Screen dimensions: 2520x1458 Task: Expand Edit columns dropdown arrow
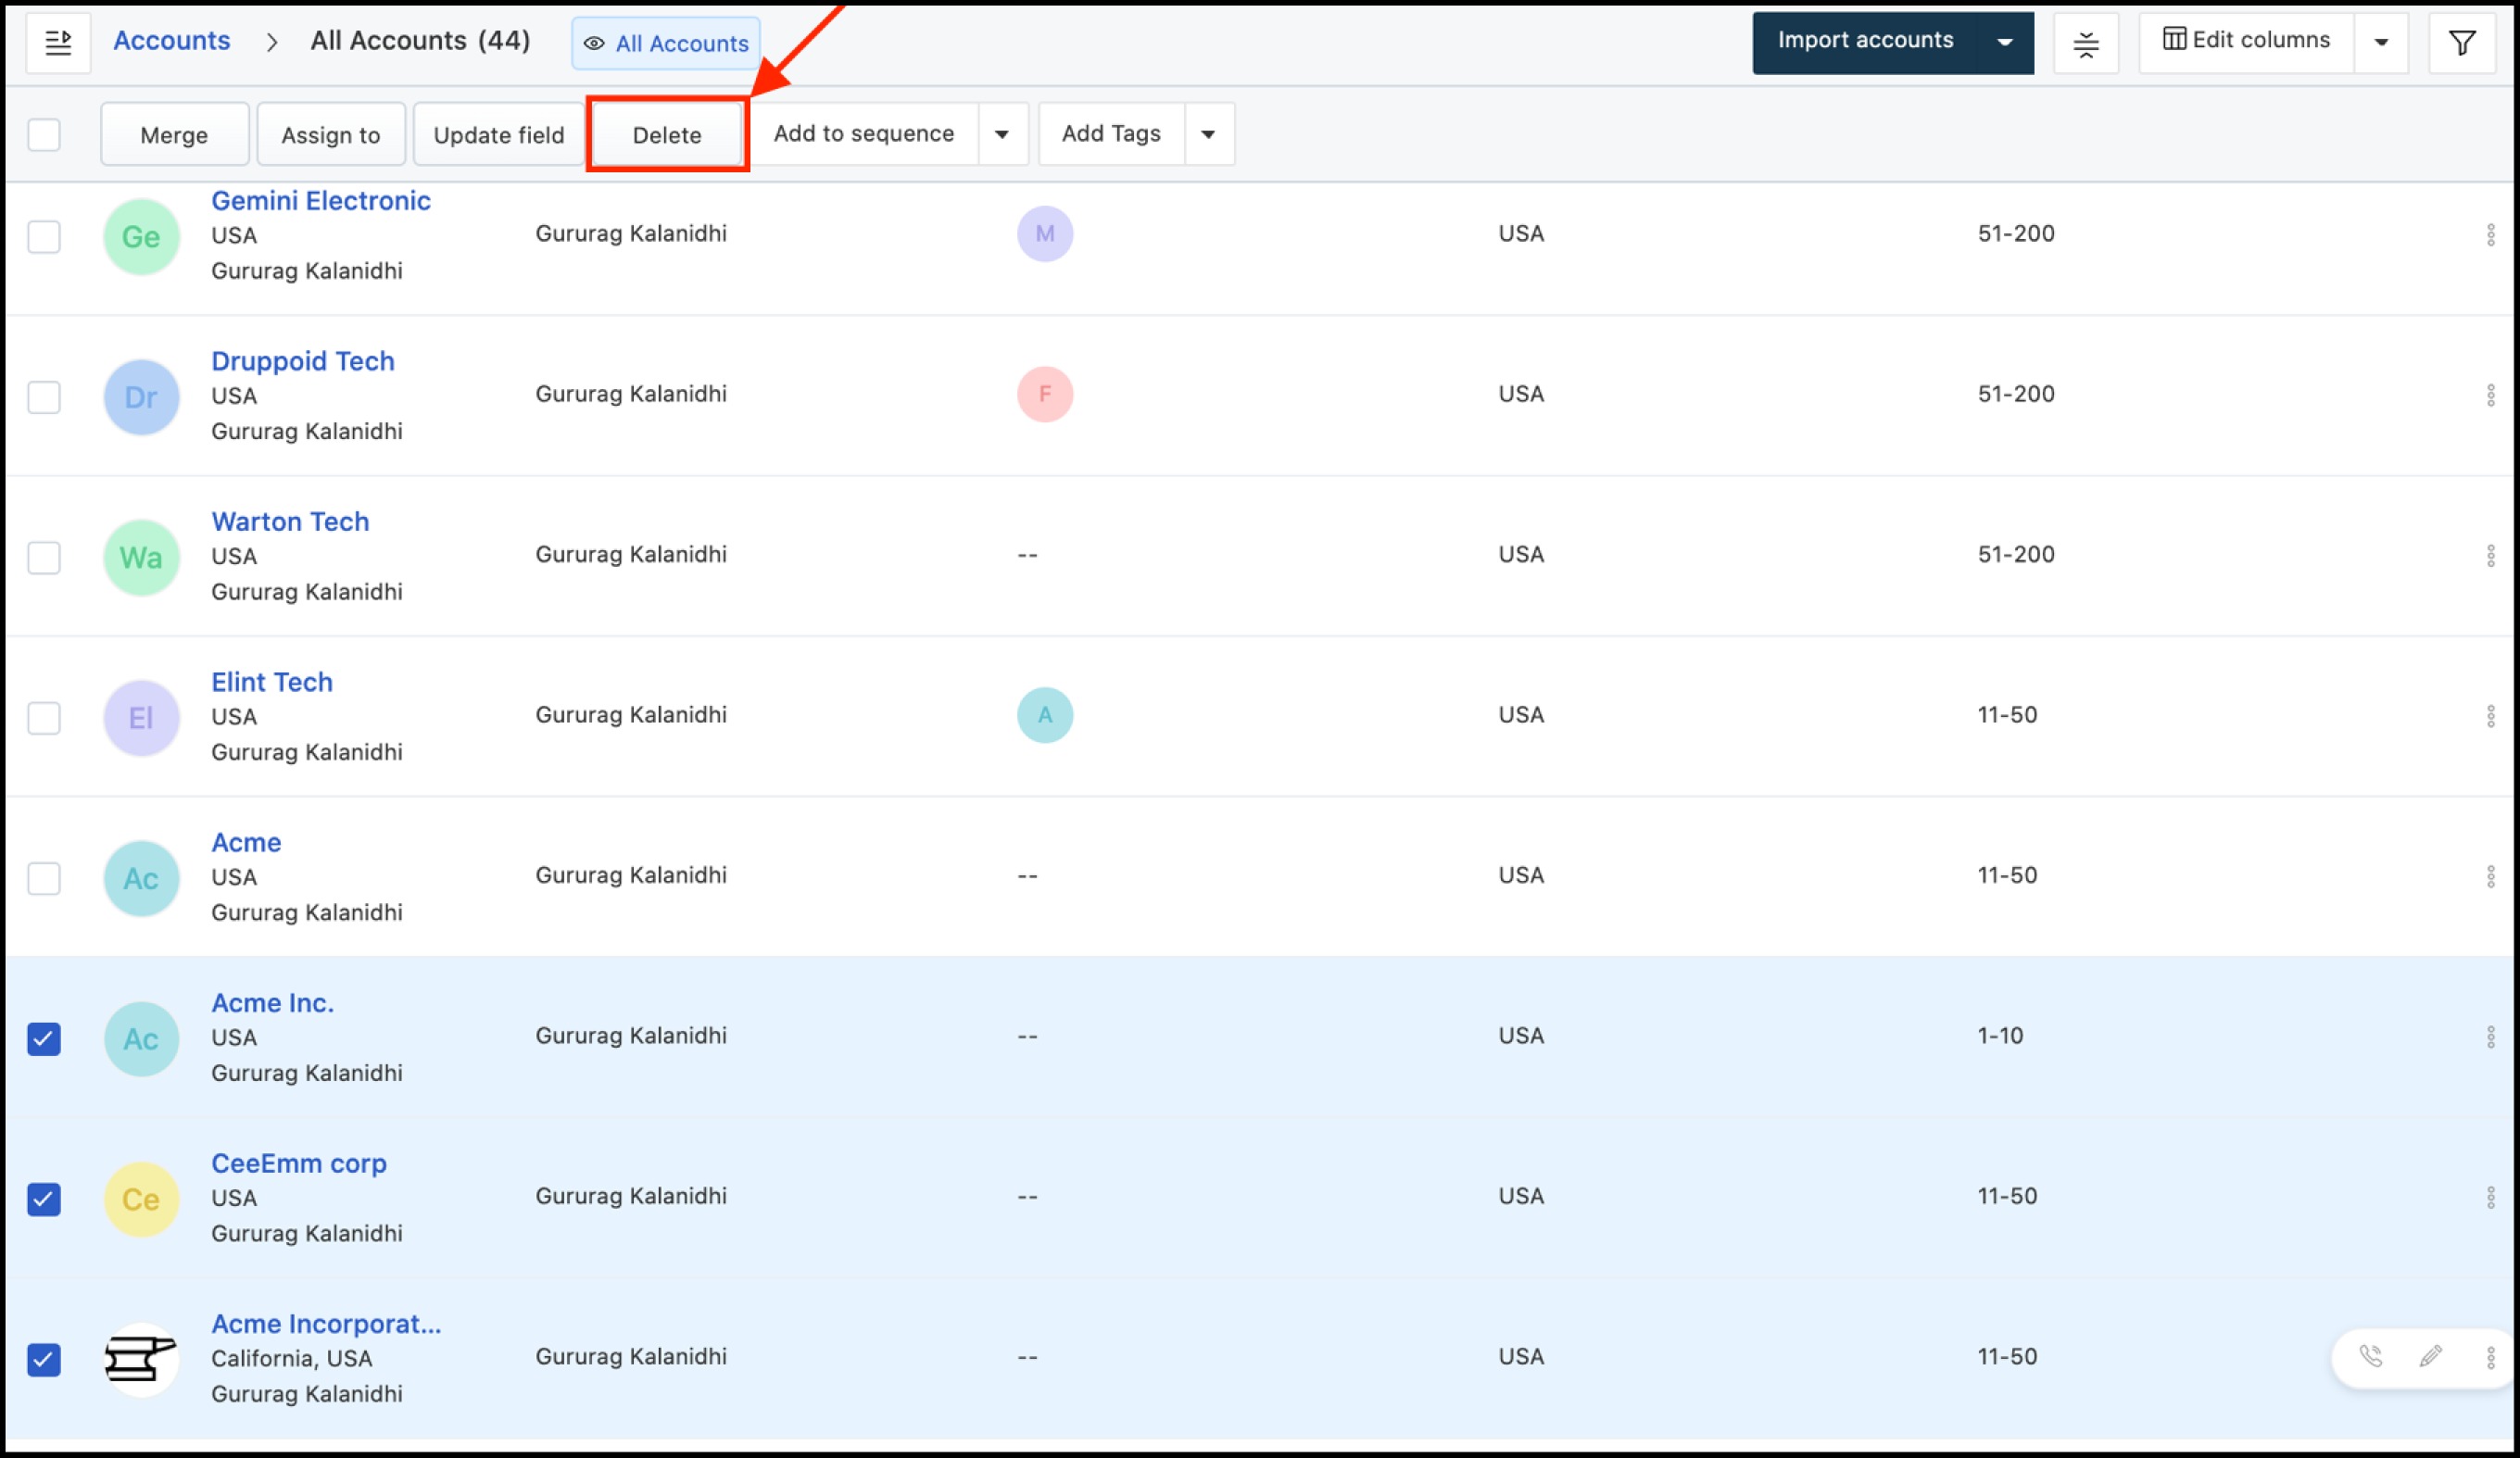2380,42
